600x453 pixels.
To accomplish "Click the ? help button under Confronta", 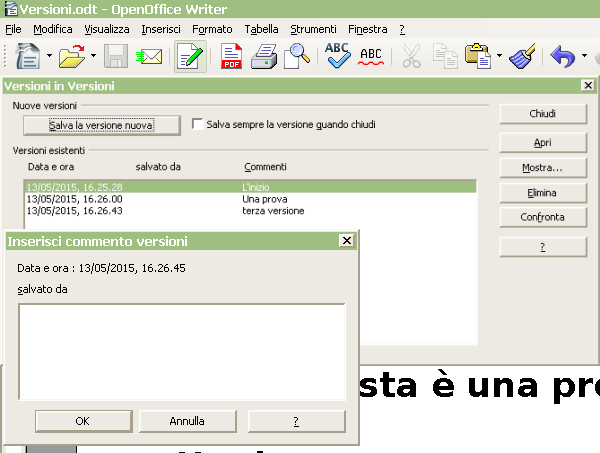I will (x=543, y=247).
